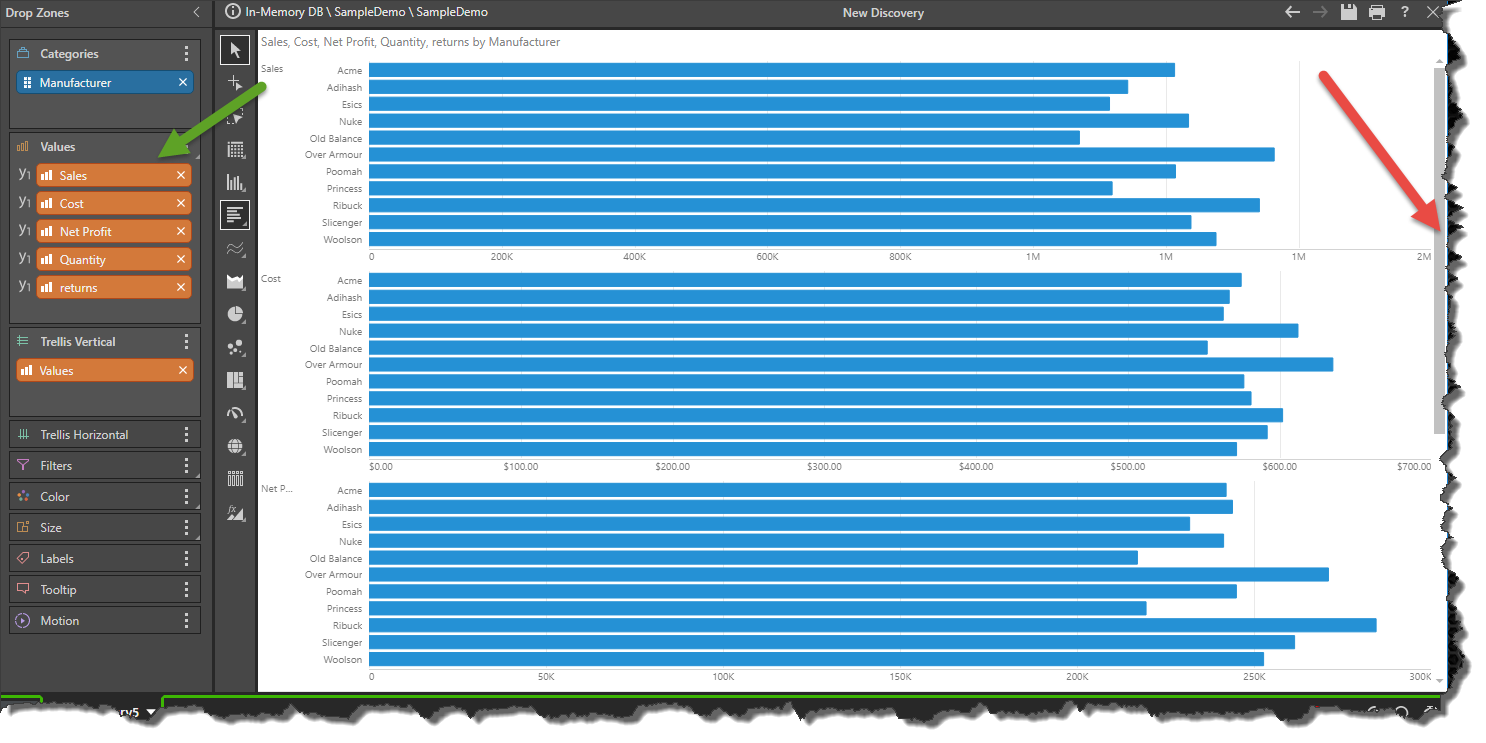1486x743 pixels.
Task: Switch to the gauge visualization
Action: tap(235, 413)
